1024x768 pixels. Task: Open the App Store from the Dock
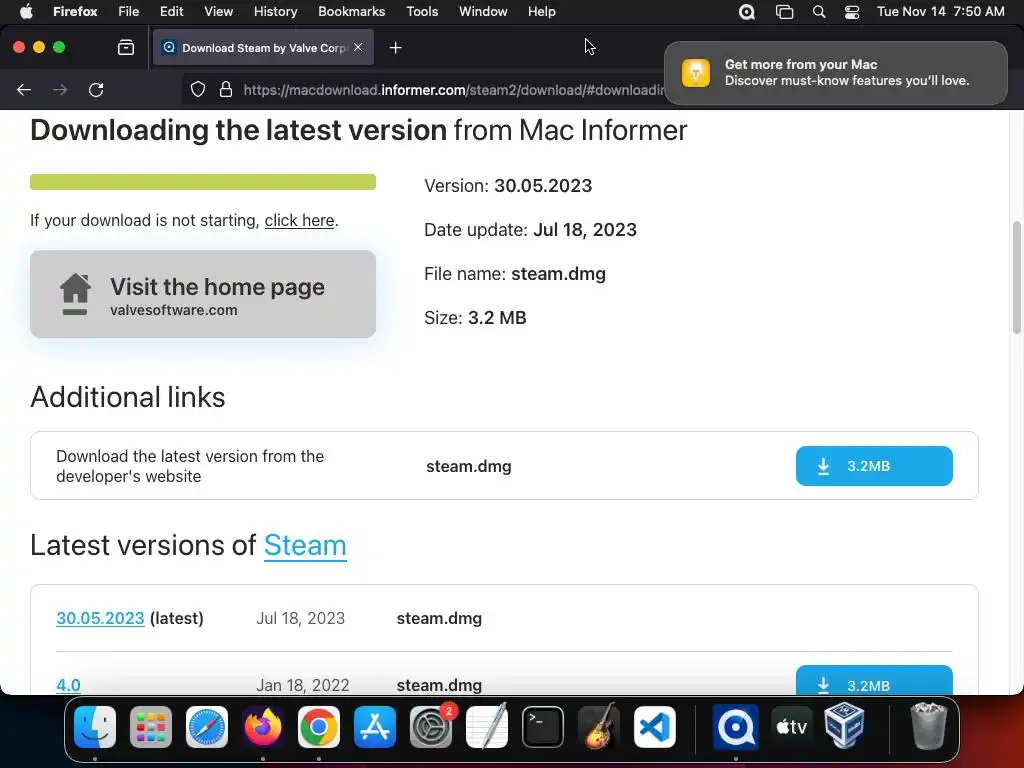[x=375, y=727]
